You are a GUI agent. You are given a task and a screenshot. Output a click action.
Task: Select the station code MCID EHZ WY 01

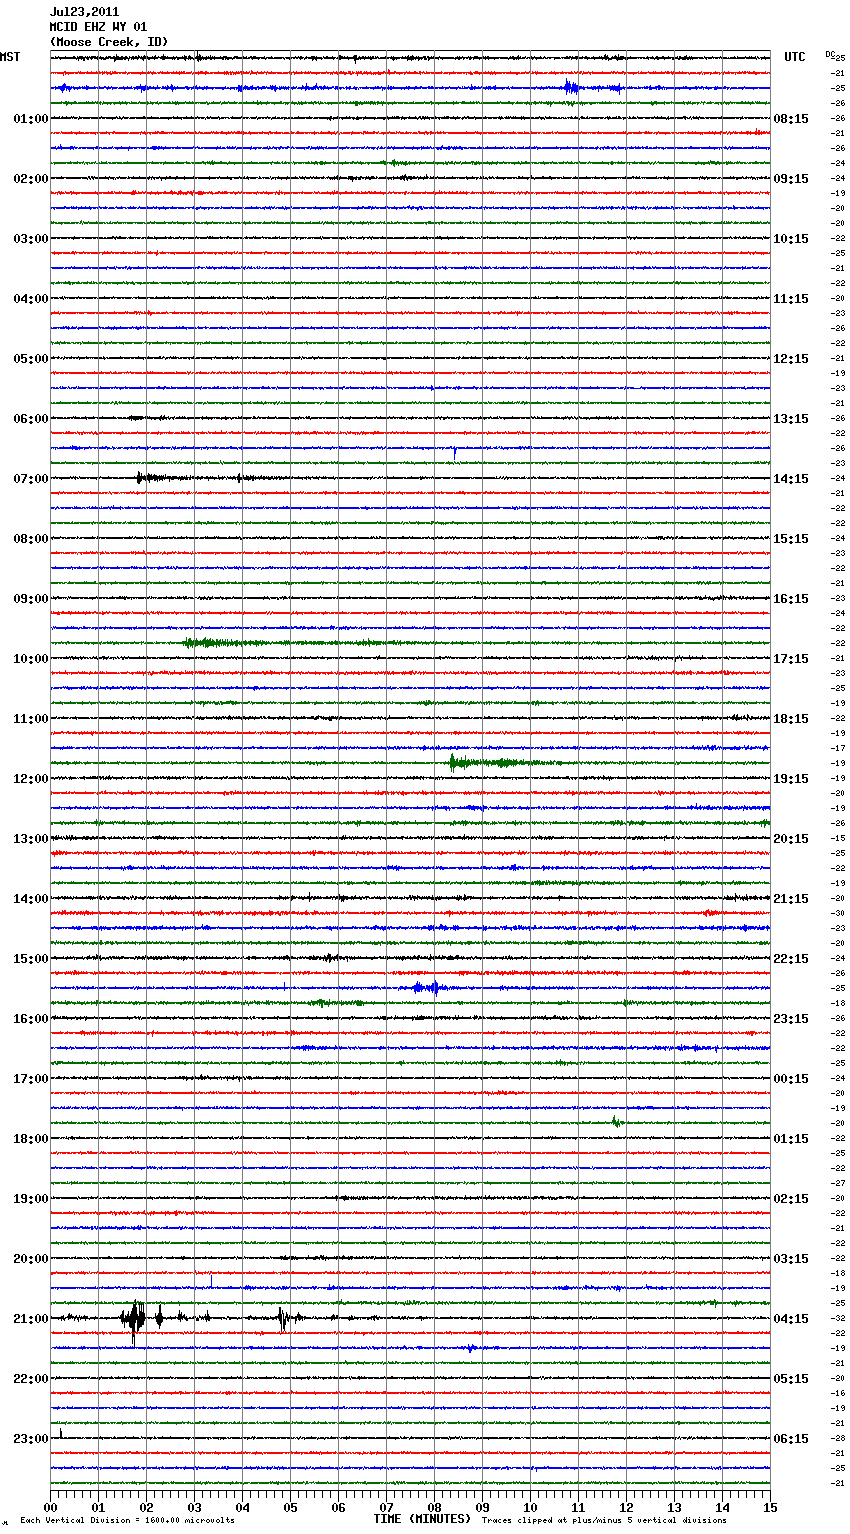click(x=98, y=27)
